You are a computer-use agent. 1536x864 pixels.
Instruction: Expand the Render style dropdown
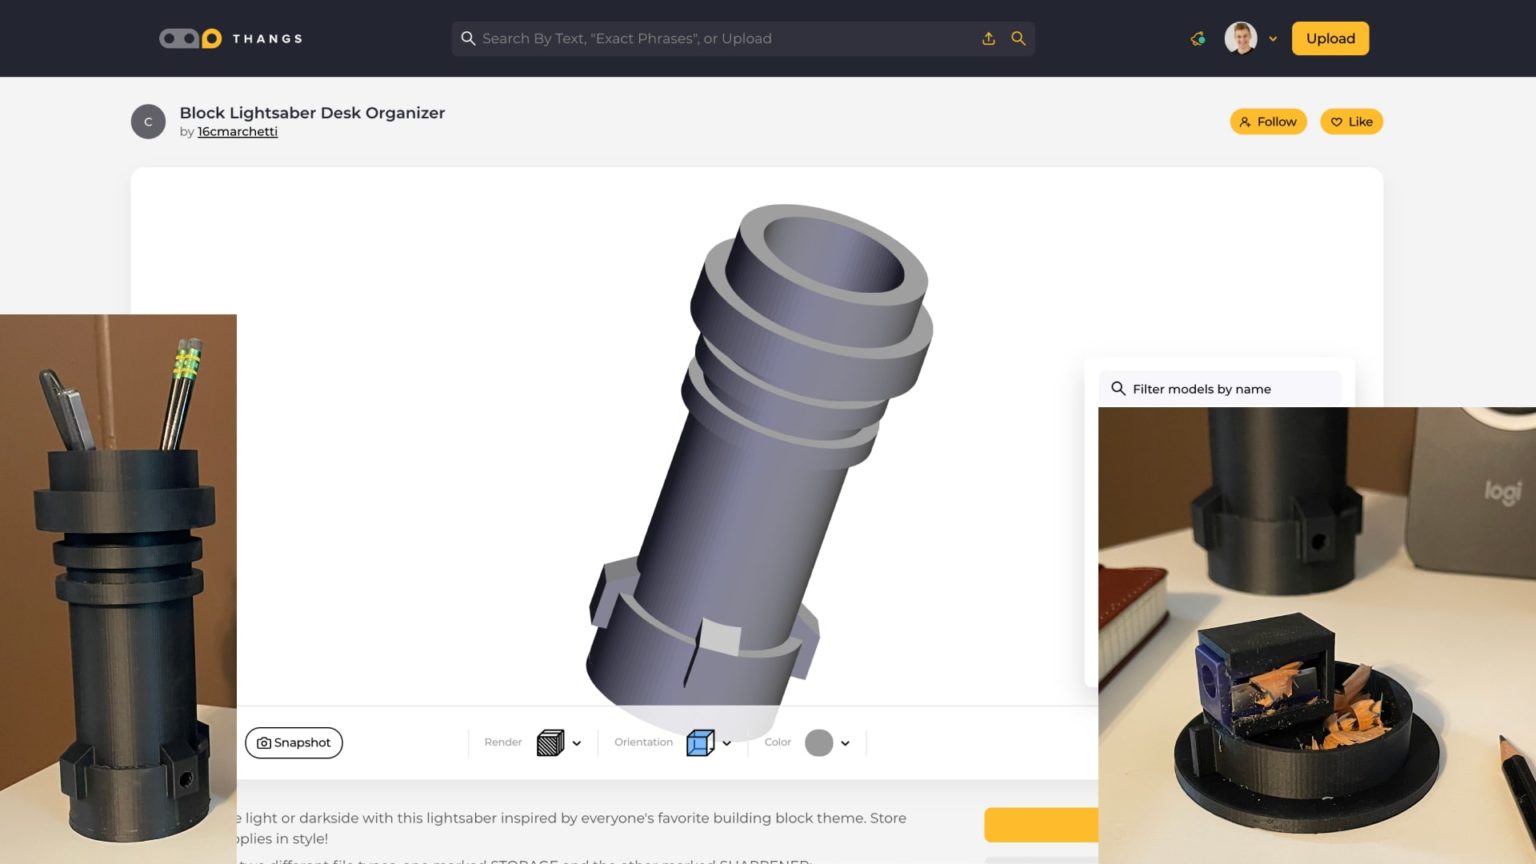tap(577, 743)
